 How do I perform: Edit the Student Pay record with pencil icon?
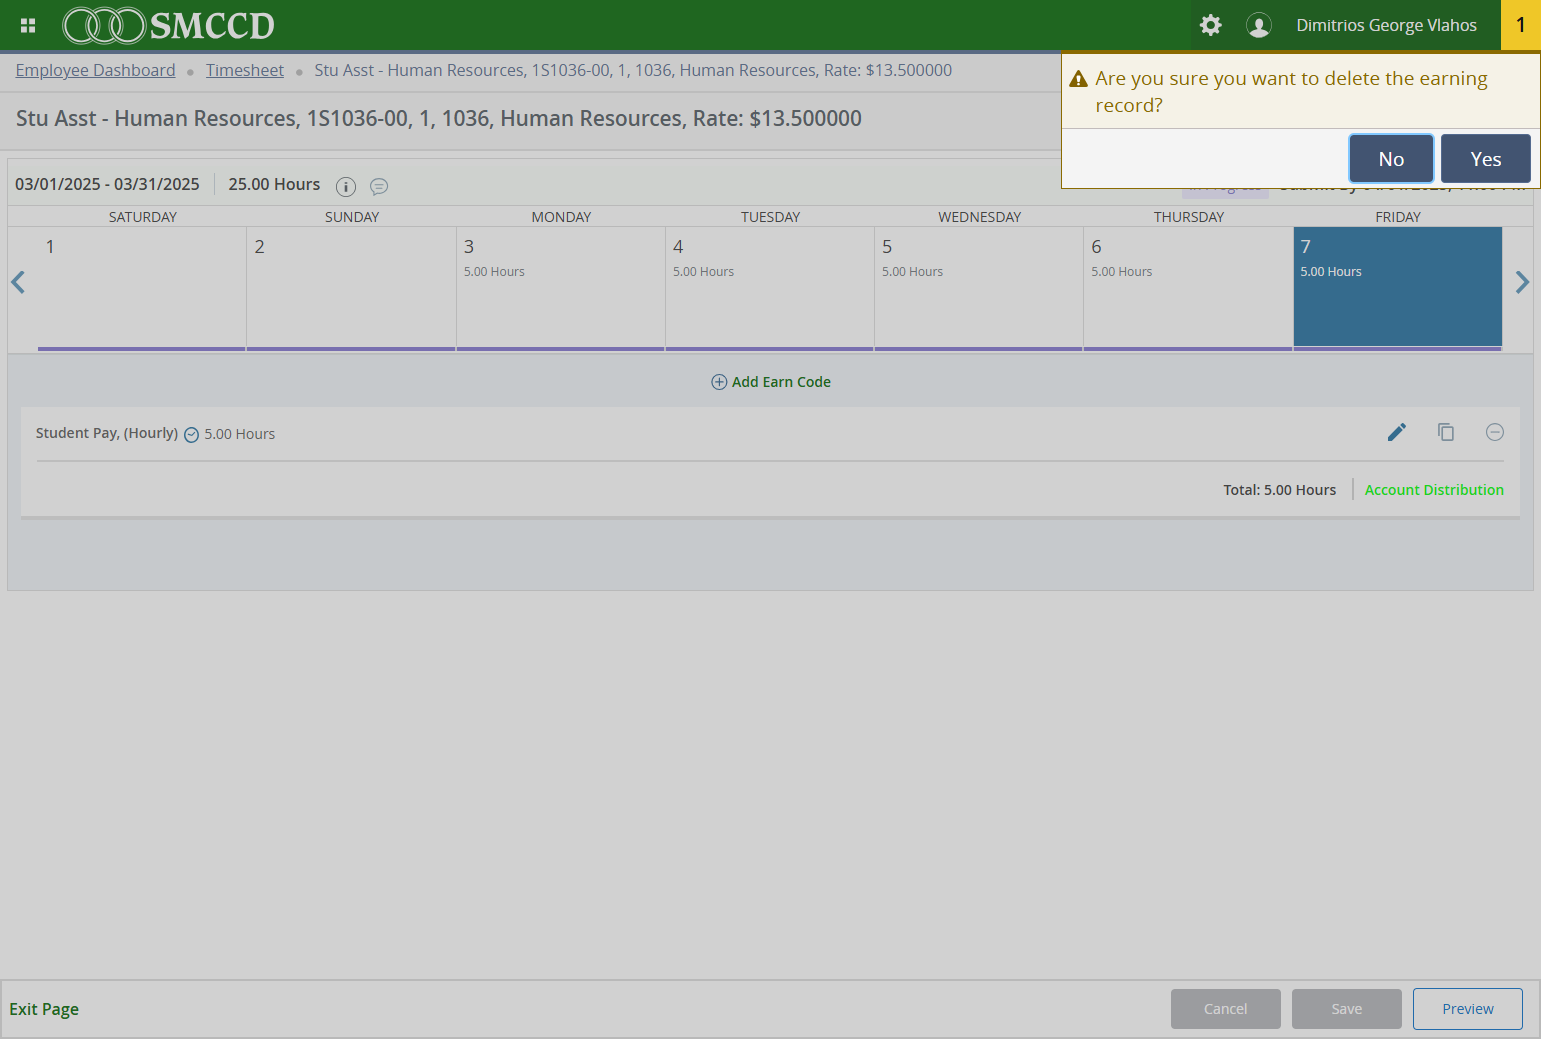[1397, 432]
